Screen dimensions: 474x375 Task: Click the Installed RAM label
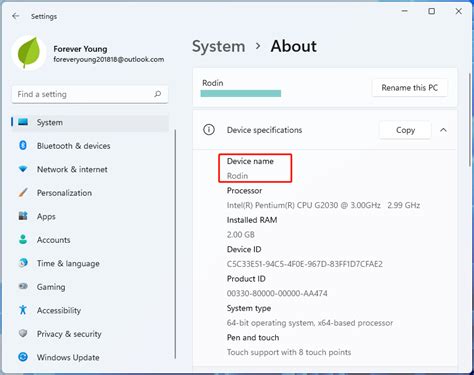pyautogui.click(x=252, y=220)
